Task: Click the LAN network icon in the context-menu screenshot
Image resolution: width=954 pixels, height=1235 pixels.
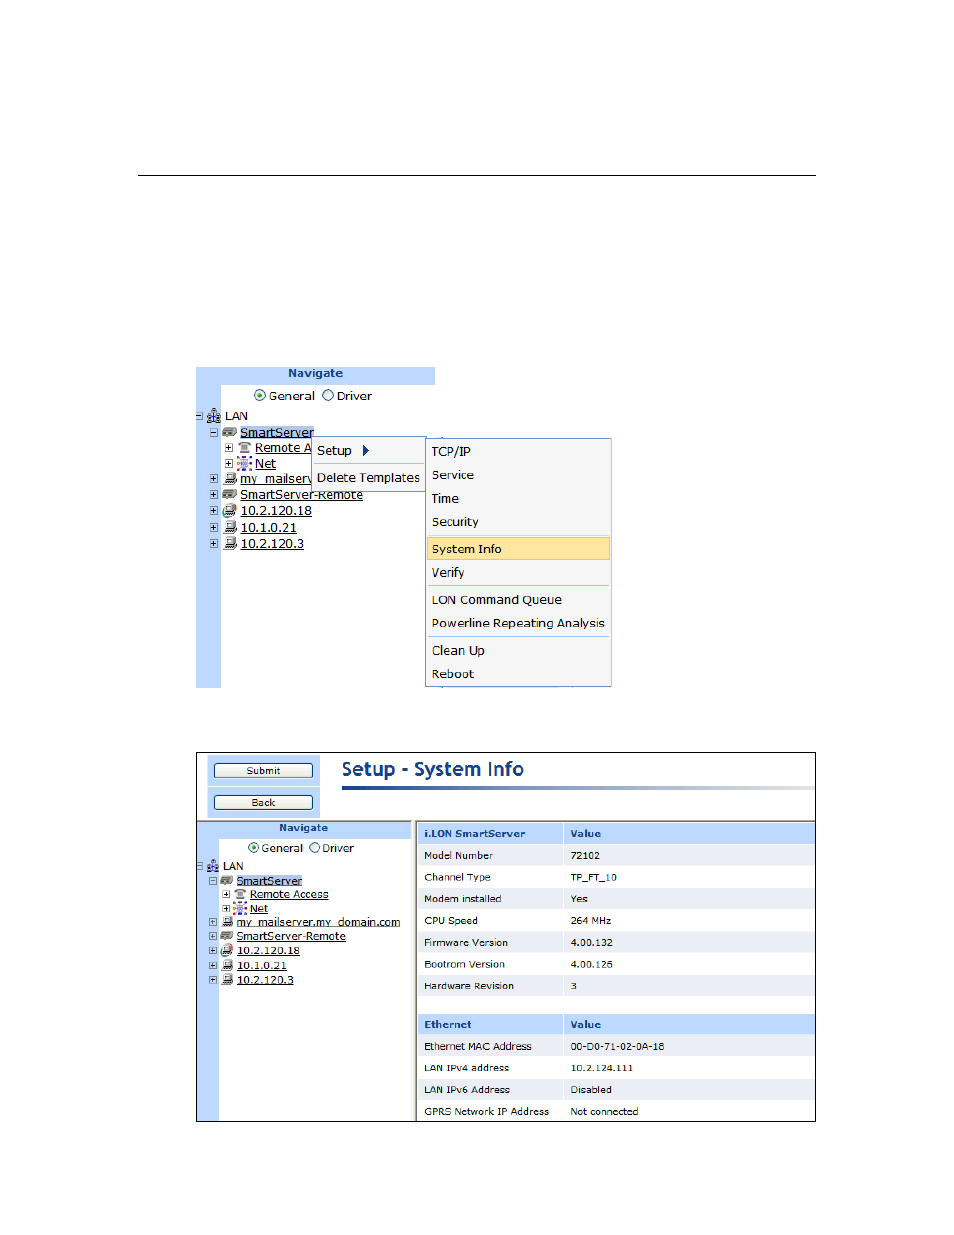Action: (x=214, y=416)
